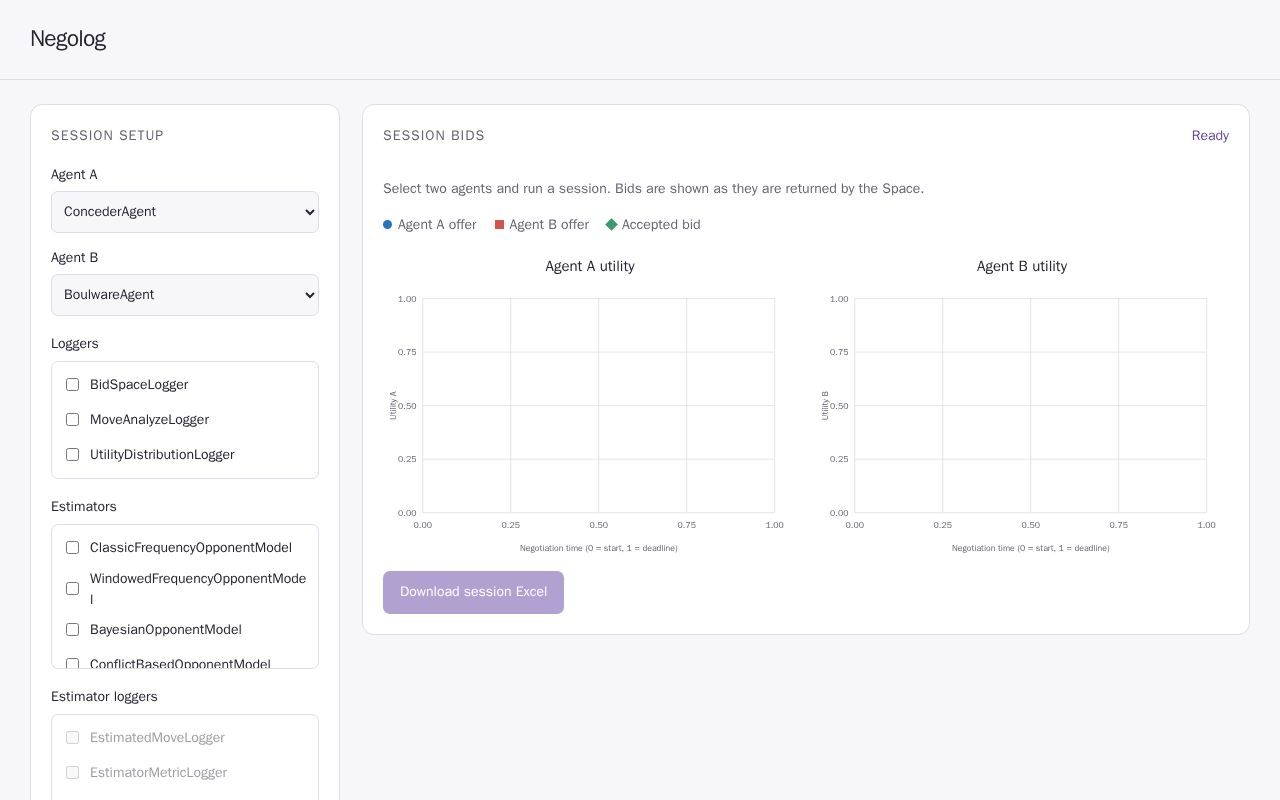Click Download session Excel button

[x=473, y=592]
